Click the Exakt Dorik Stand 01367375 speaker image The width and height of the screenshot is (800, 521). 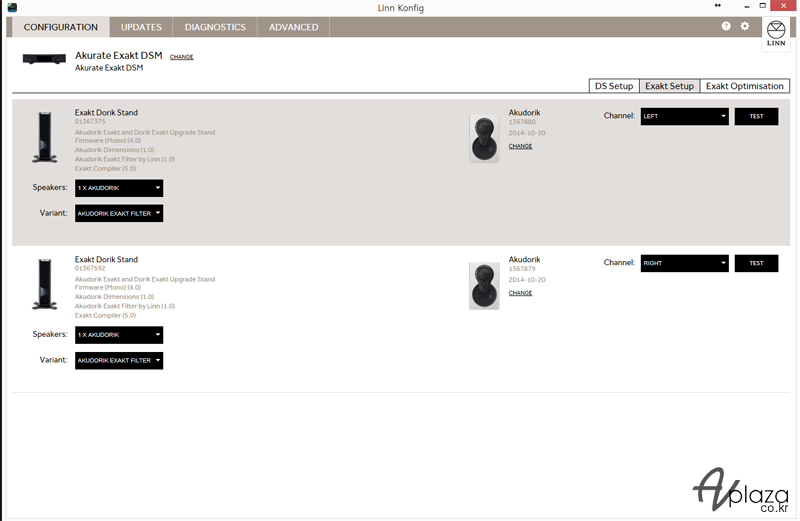click(x=45, y=138)
